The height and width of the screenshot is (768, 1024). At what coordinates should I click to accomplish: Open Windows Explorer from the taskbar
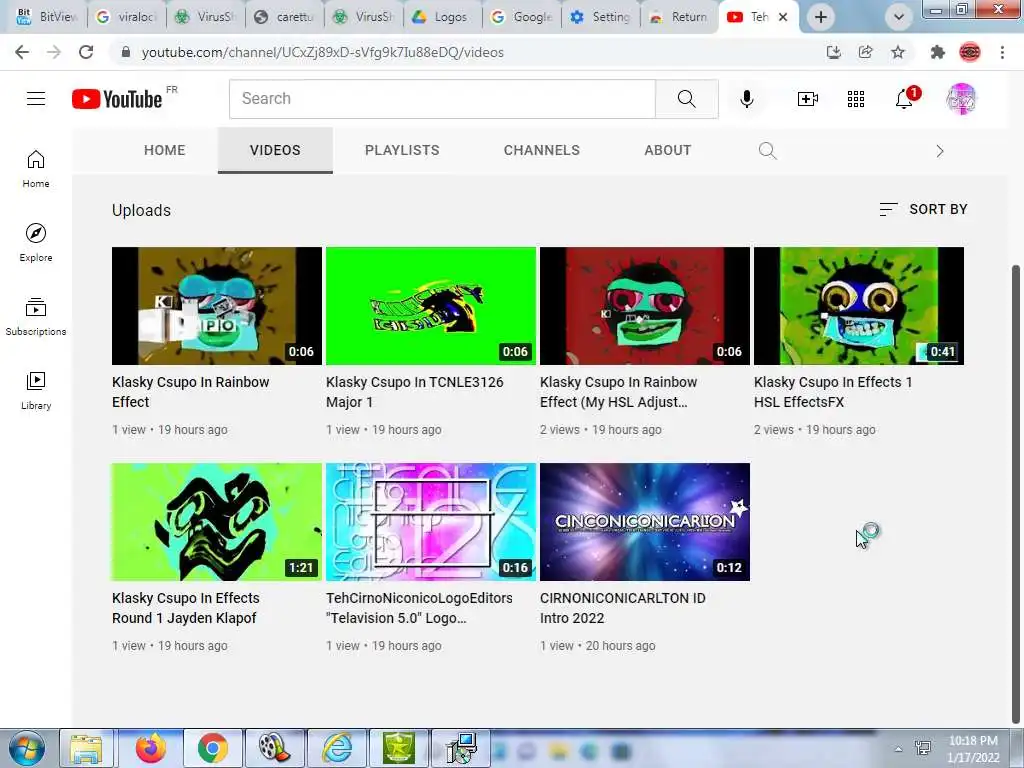(87, 748)
